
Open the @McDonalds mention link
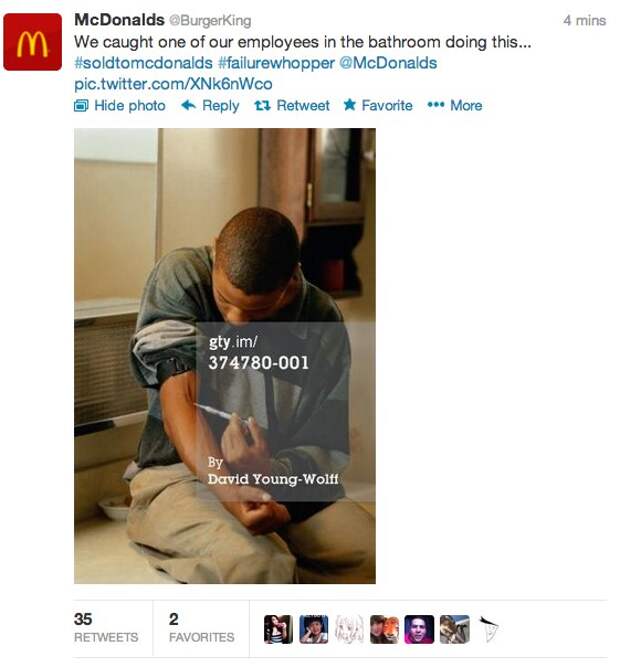(x=388, y=63)
